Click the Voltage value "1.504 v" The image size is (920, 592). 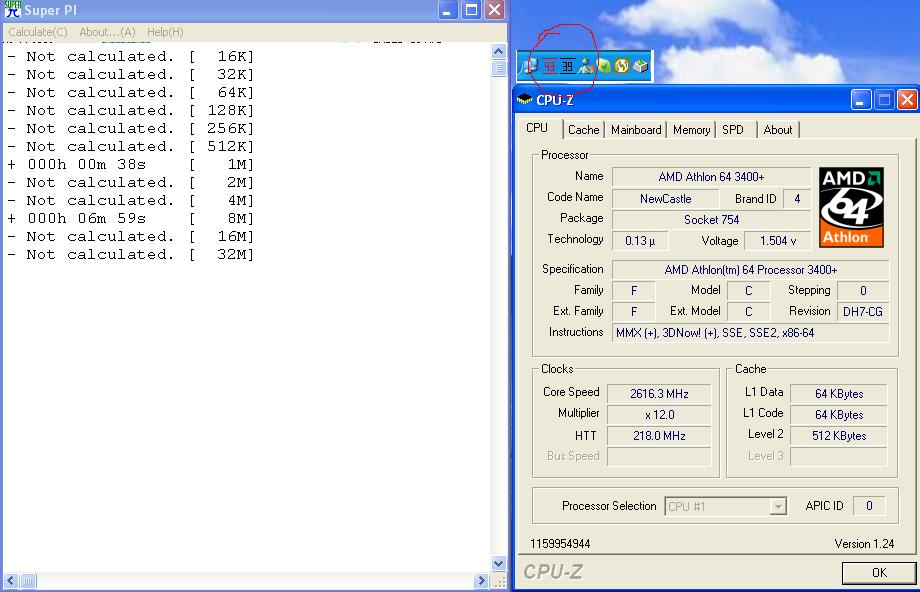(777, 241)
